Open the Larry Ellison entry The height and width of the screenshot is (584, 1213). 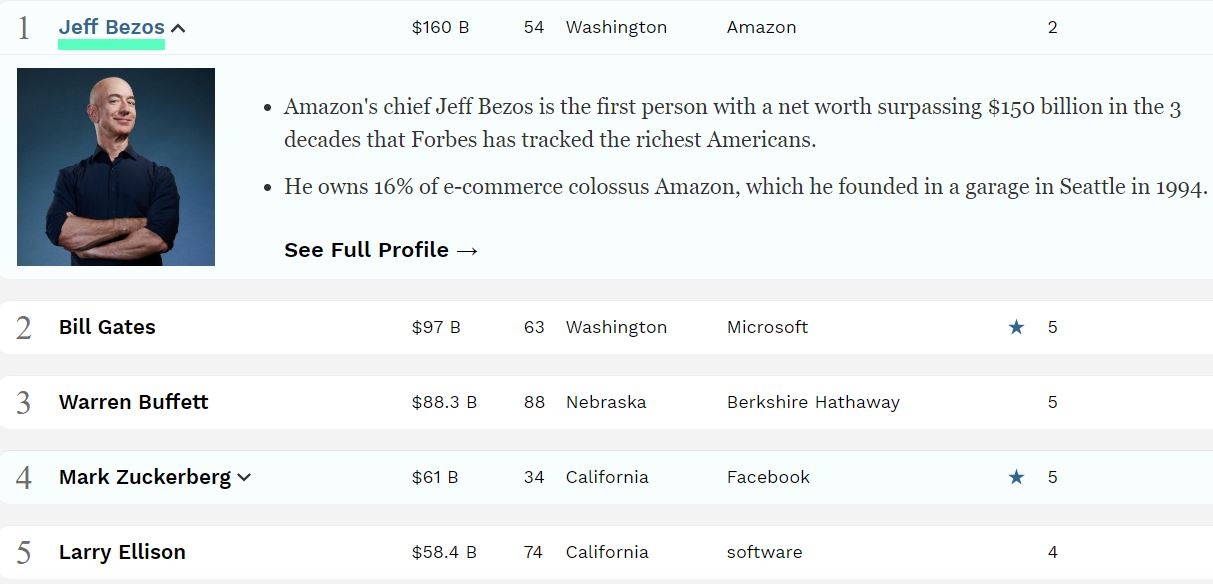pos(122,552)
